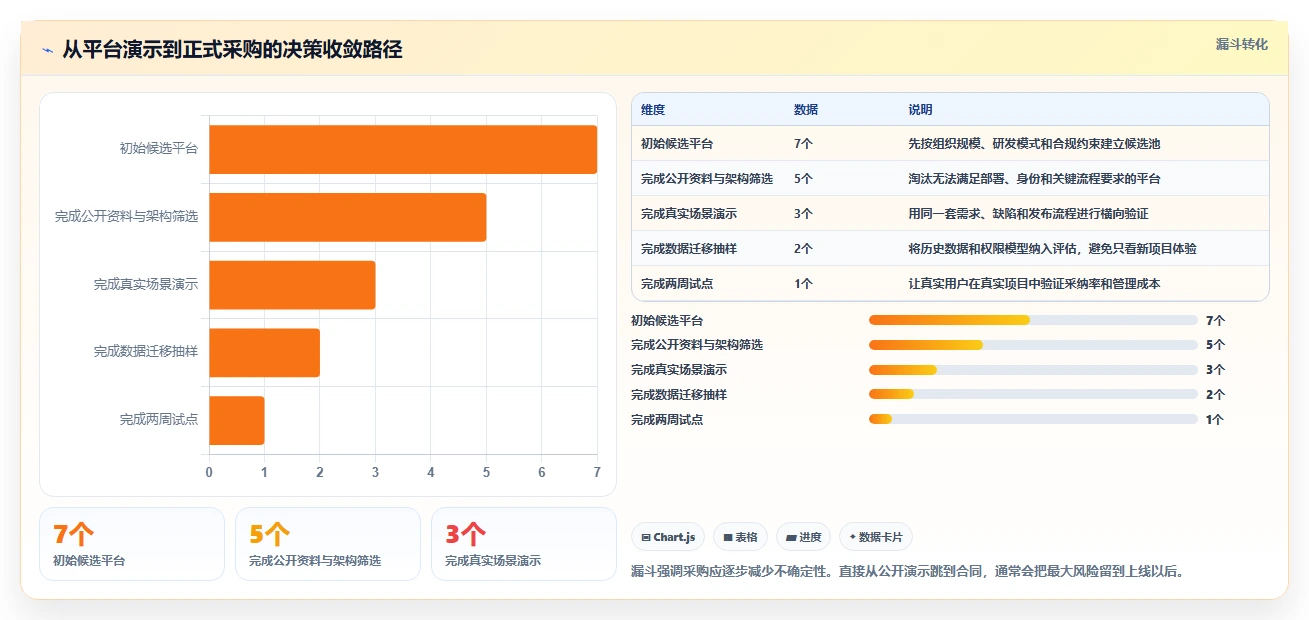Click the 完成两周试点 progress bar
Screen dimensions: 1309x620
1033,420
